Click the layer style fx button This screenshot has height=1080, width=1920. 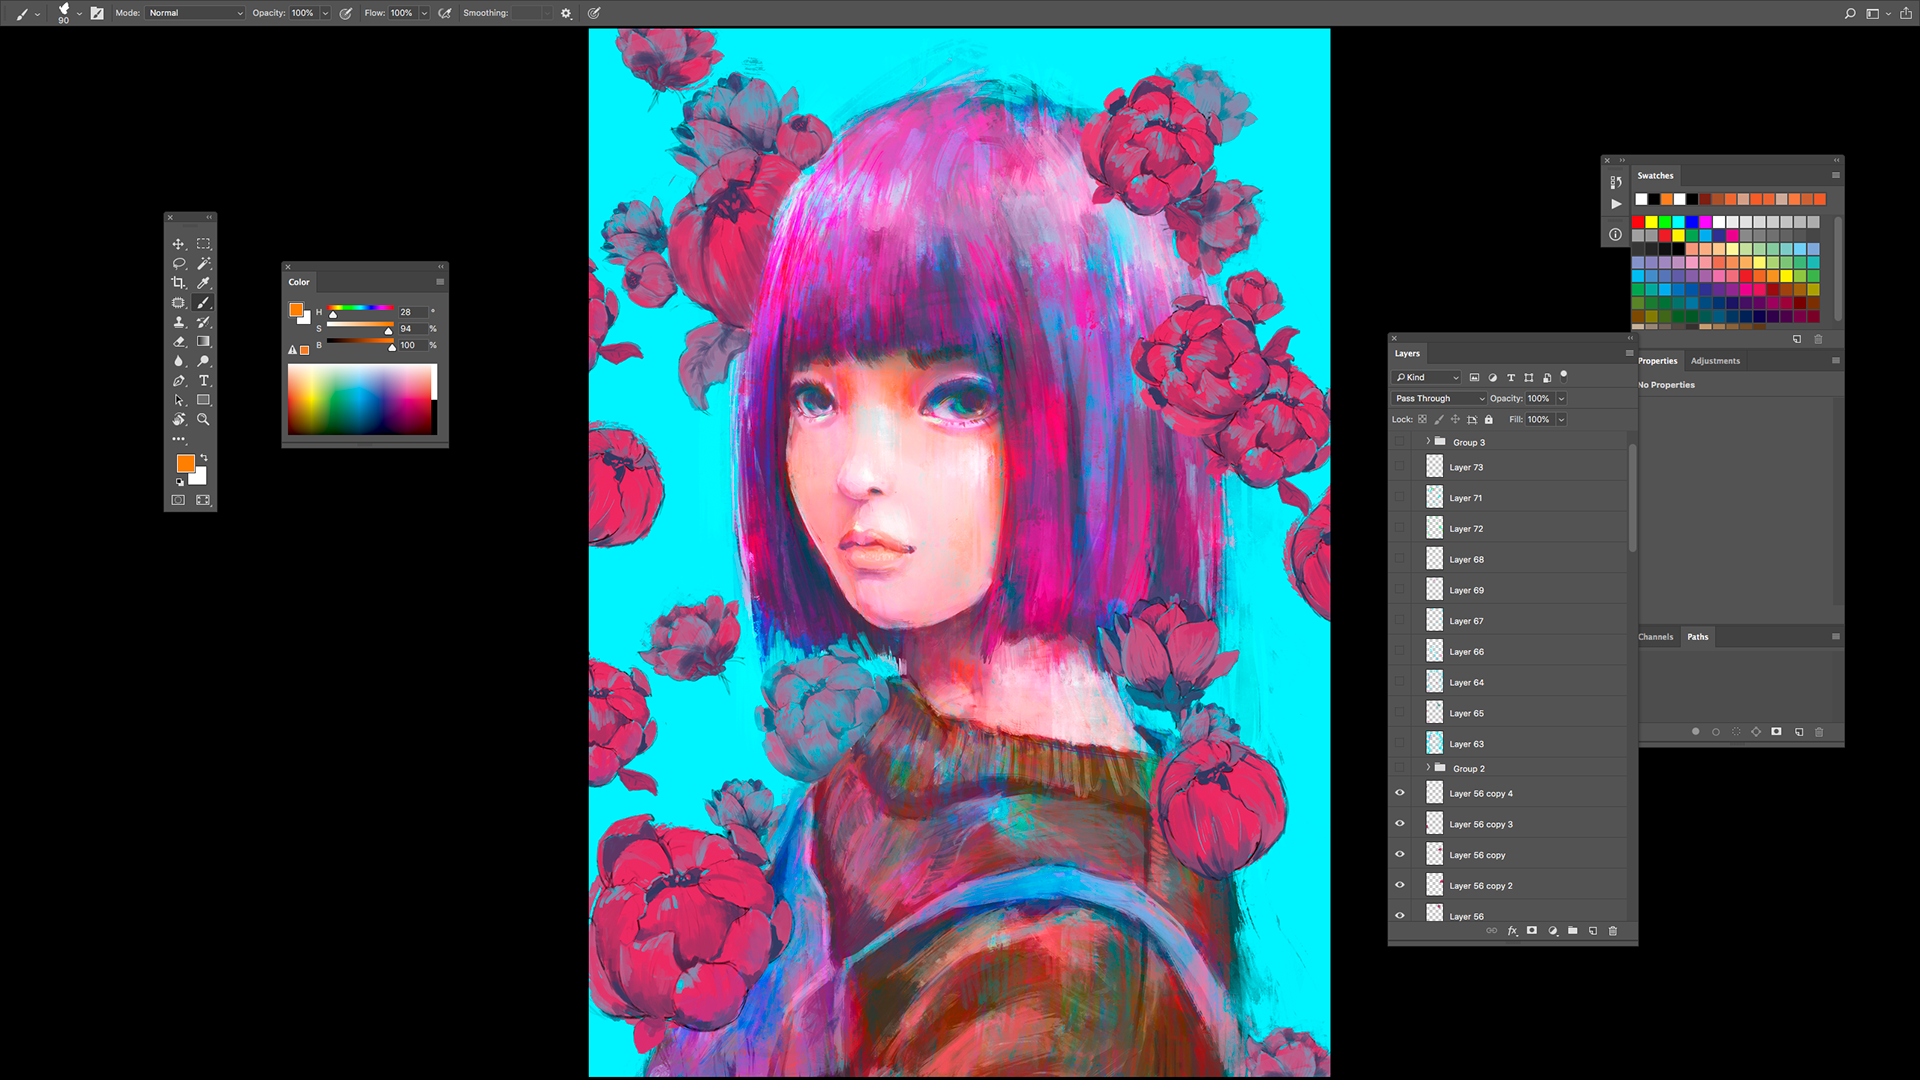[1512, 931]
